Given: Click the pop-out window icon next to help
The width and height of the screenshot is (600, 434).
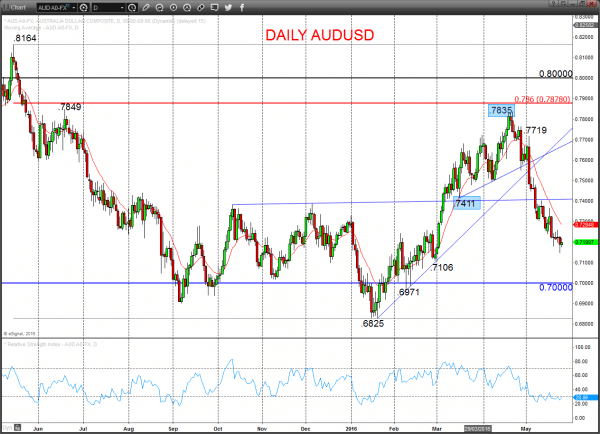Looking at the screenshot, I should point(563,3).
